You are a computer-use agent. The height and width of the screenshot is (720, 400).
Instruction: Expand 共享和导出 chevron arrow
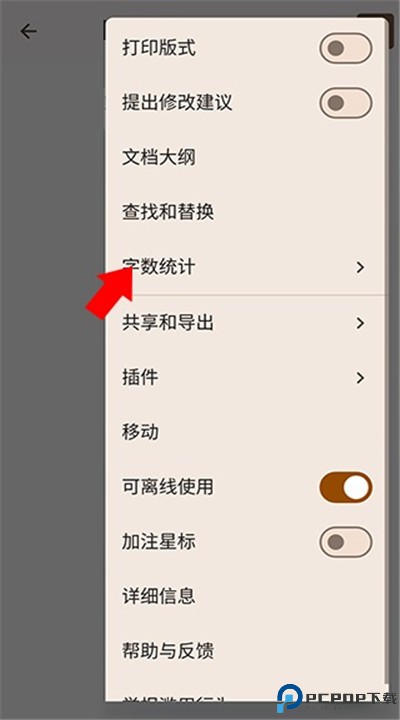coord(361,323)
